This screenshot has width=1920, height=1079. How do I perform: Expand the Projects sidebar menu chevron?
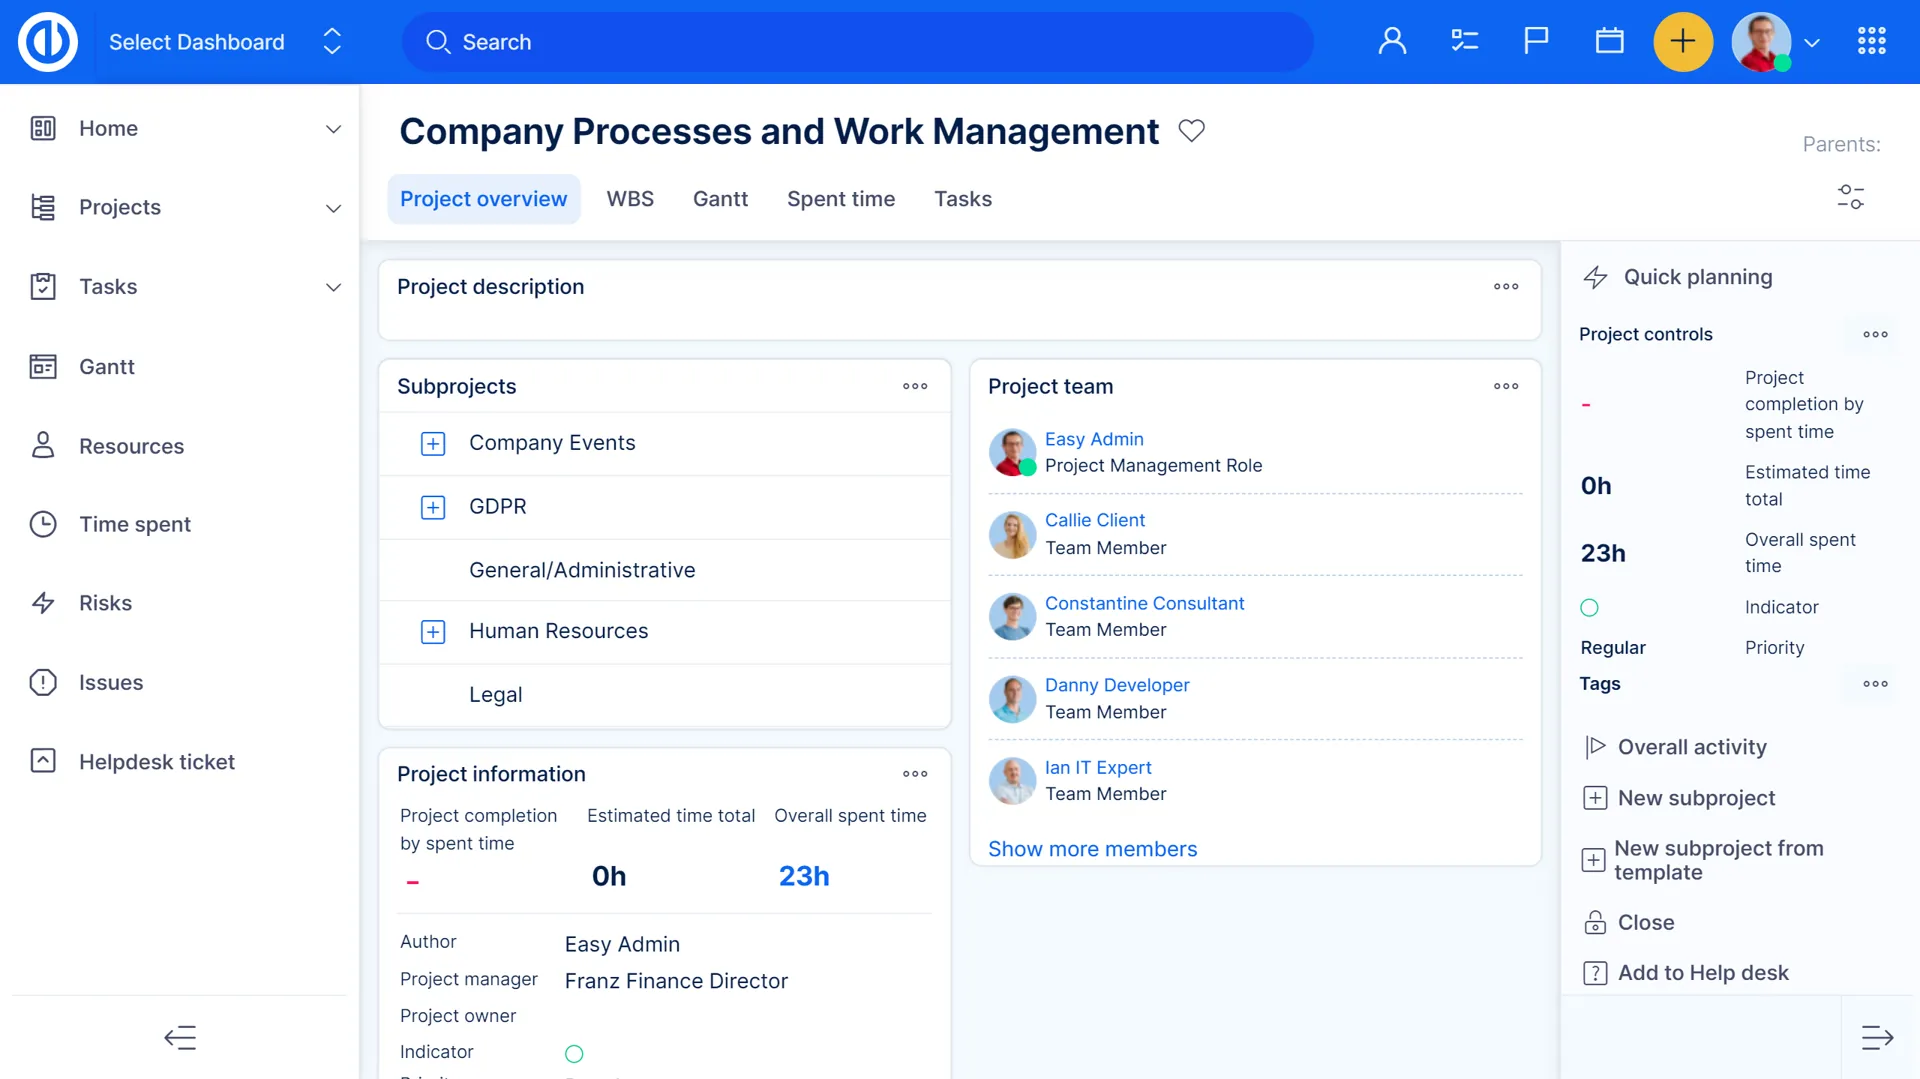tap(333, 208)
